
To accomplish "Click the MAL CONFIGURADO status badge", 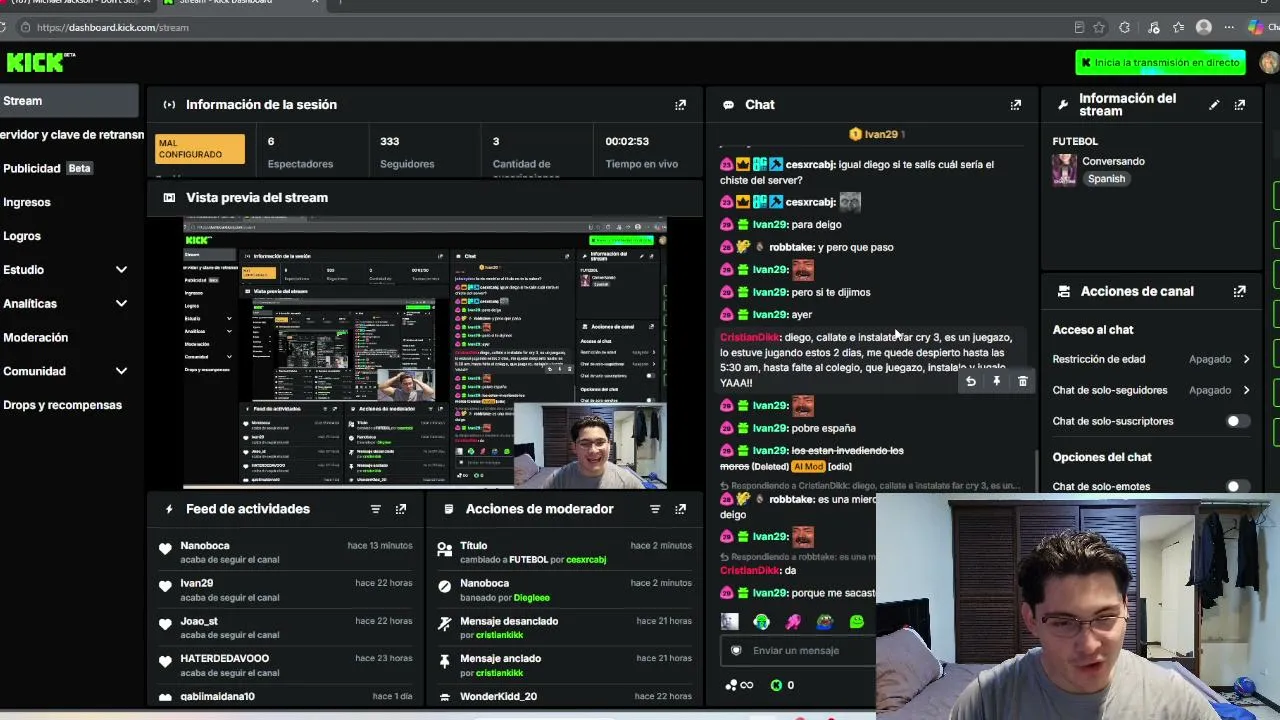I will coord(200,149).
